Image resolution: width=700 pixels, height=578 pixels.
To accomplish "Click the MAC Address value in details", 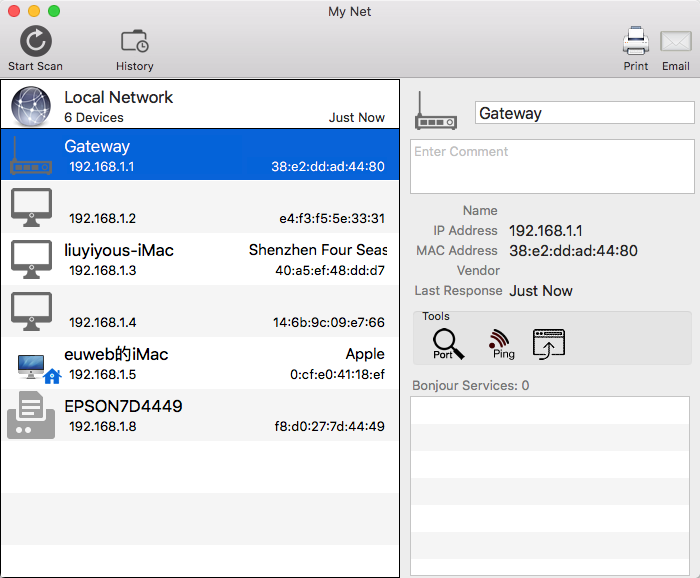I will coord(573,251).
